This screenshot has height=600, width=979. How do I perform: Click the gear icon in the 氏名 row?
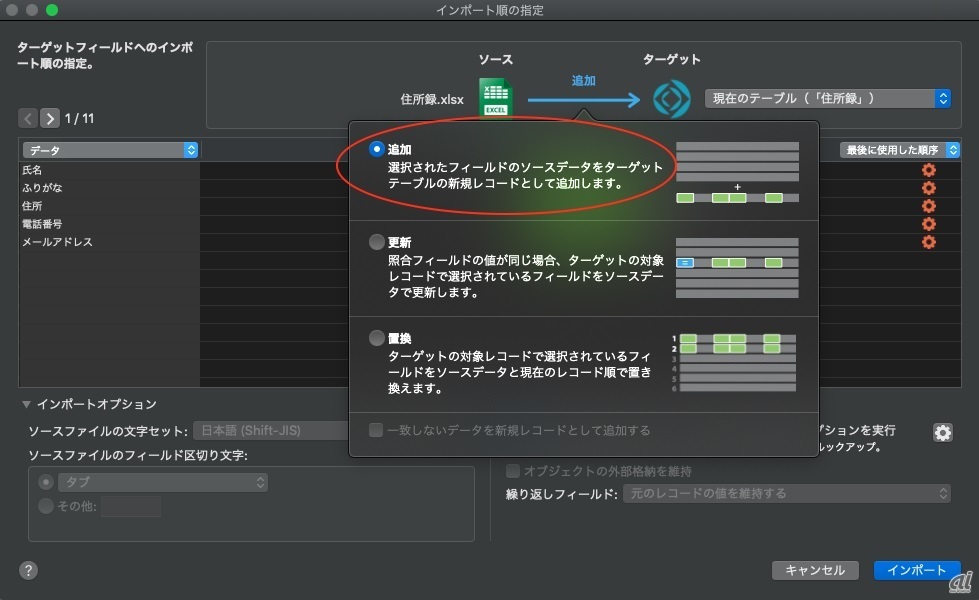tap(928, 170)
